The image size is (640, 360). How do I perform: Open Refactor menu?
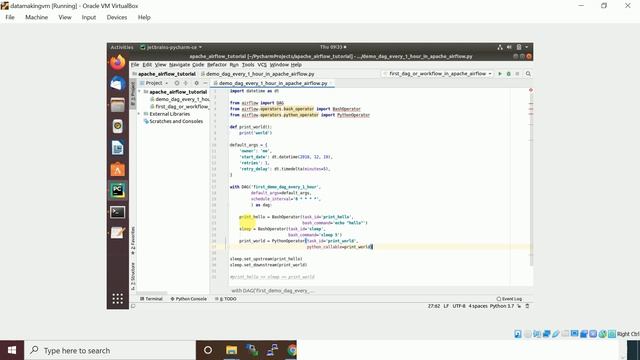[x=217, y=65]
